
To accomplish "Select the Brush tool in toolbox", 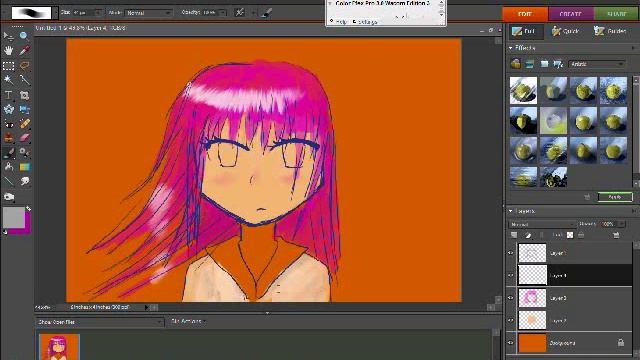I will point(8,153).
